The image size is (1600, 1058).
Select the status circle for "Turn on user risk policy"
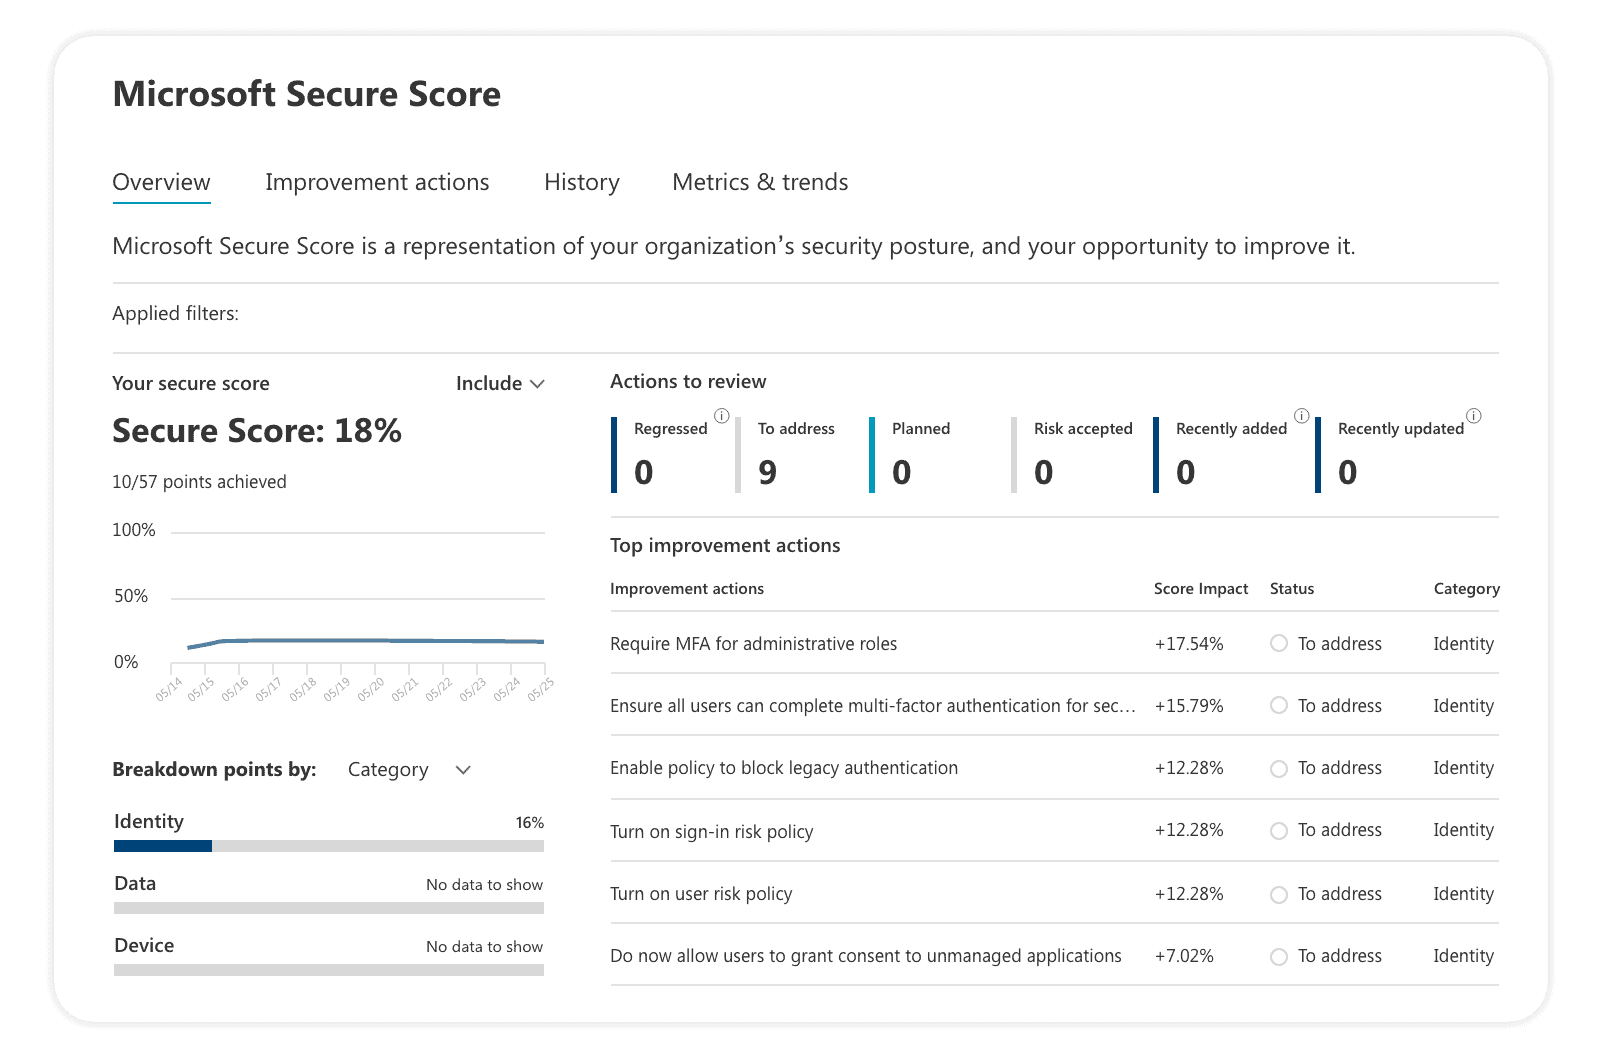tap(1278, 893)
